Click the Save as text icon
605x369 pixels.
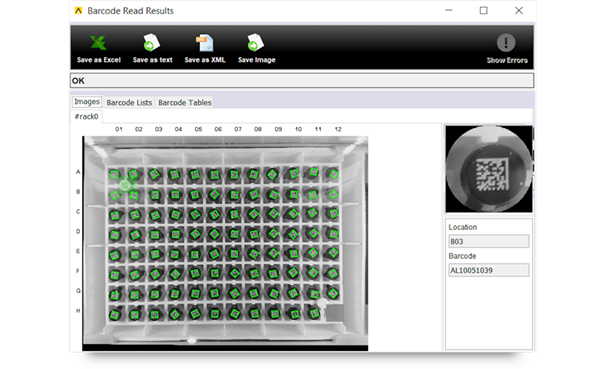[x=152, y=43]
